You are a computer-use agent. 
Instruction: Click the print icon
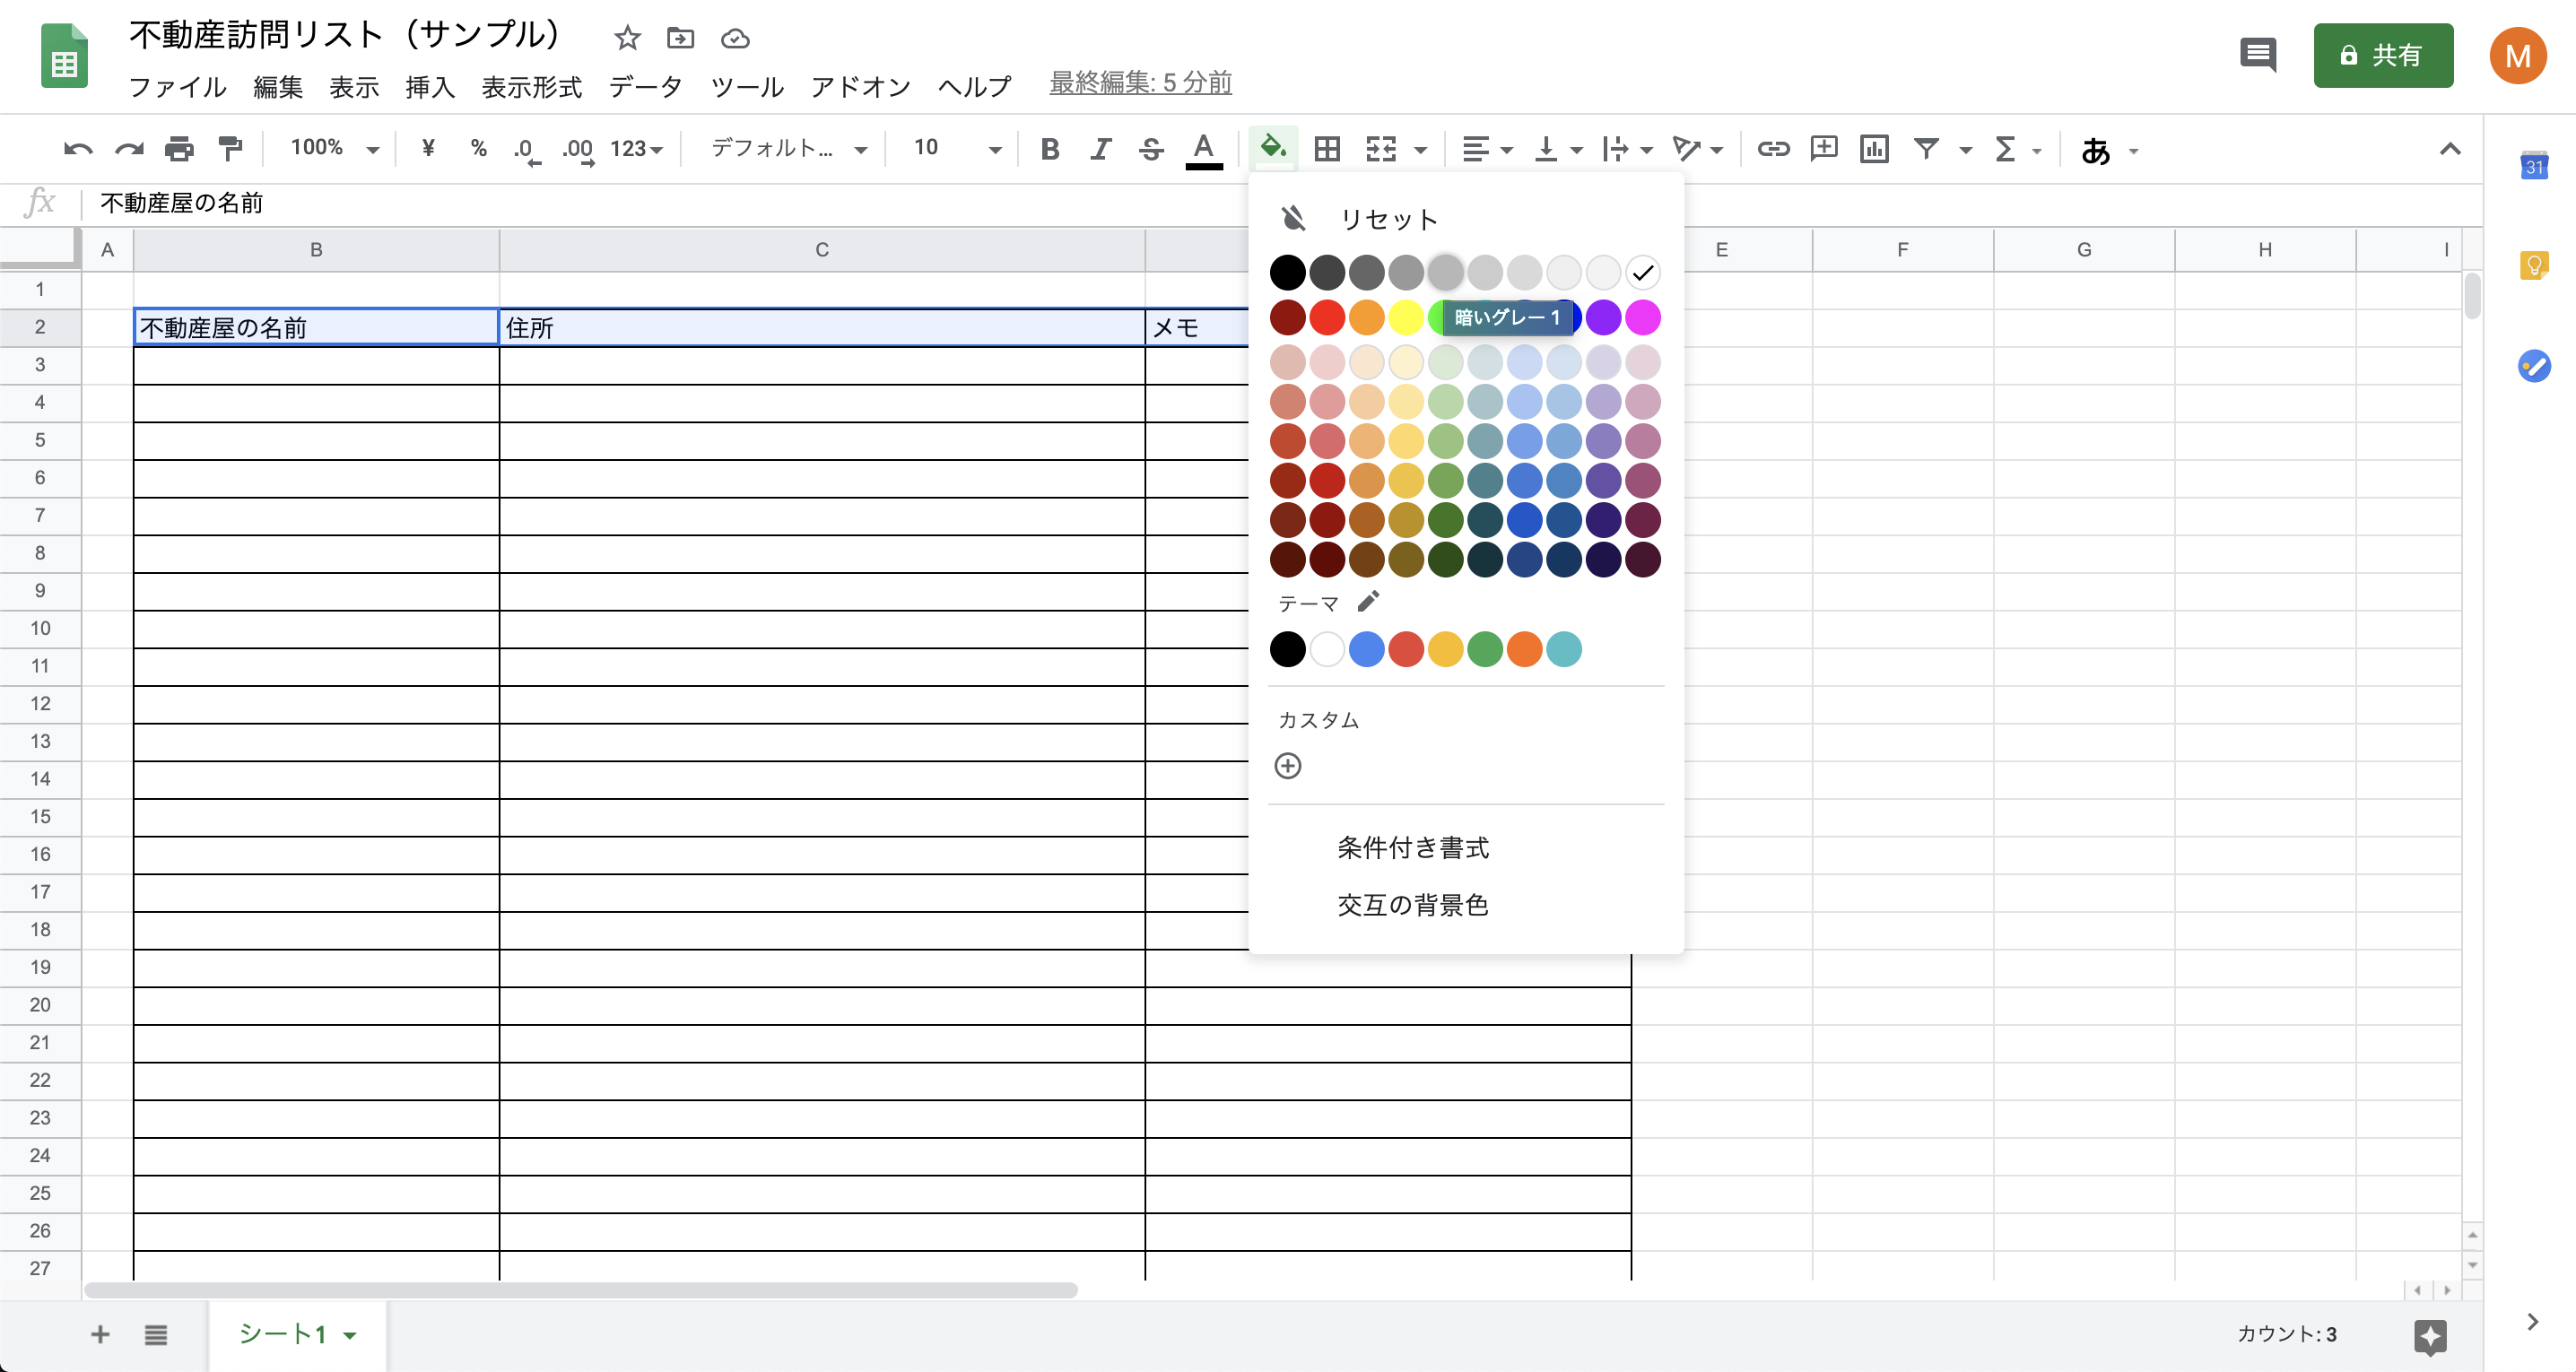click(179, 150)
